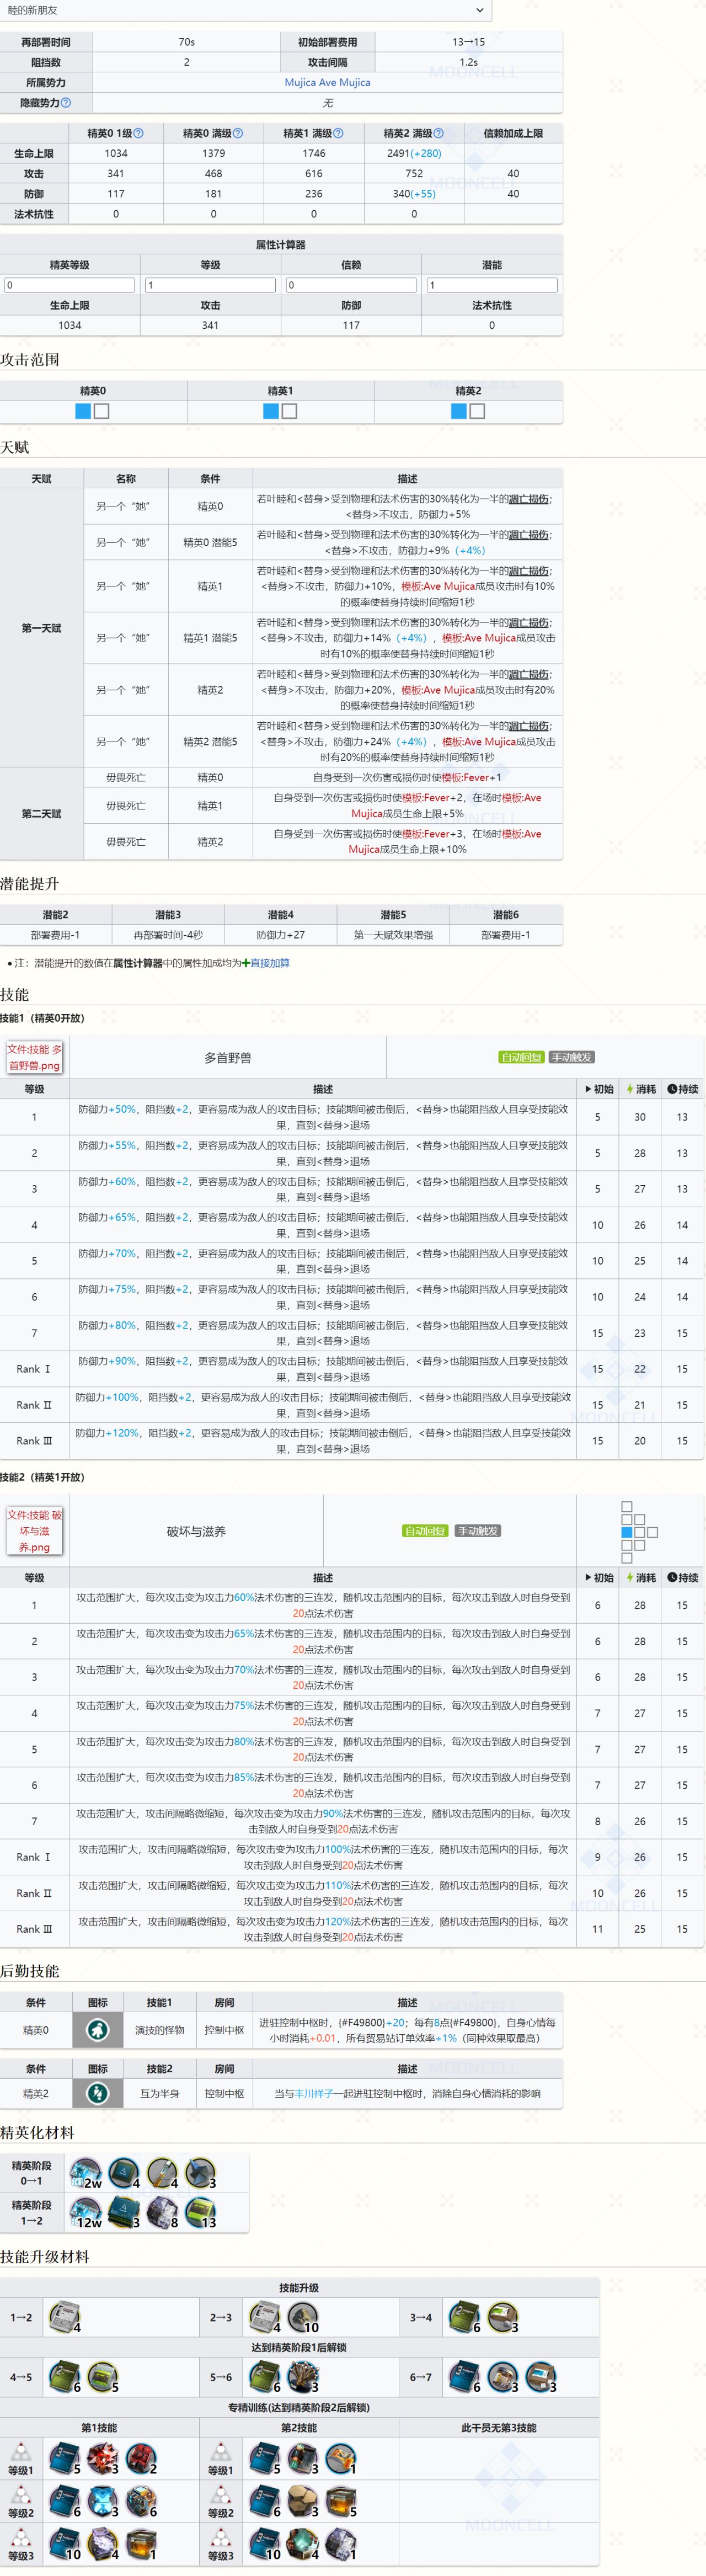The image size is (706, 2576).
Task: Click the help icon next to 精英0 1级
Action: tap(138, 133)
